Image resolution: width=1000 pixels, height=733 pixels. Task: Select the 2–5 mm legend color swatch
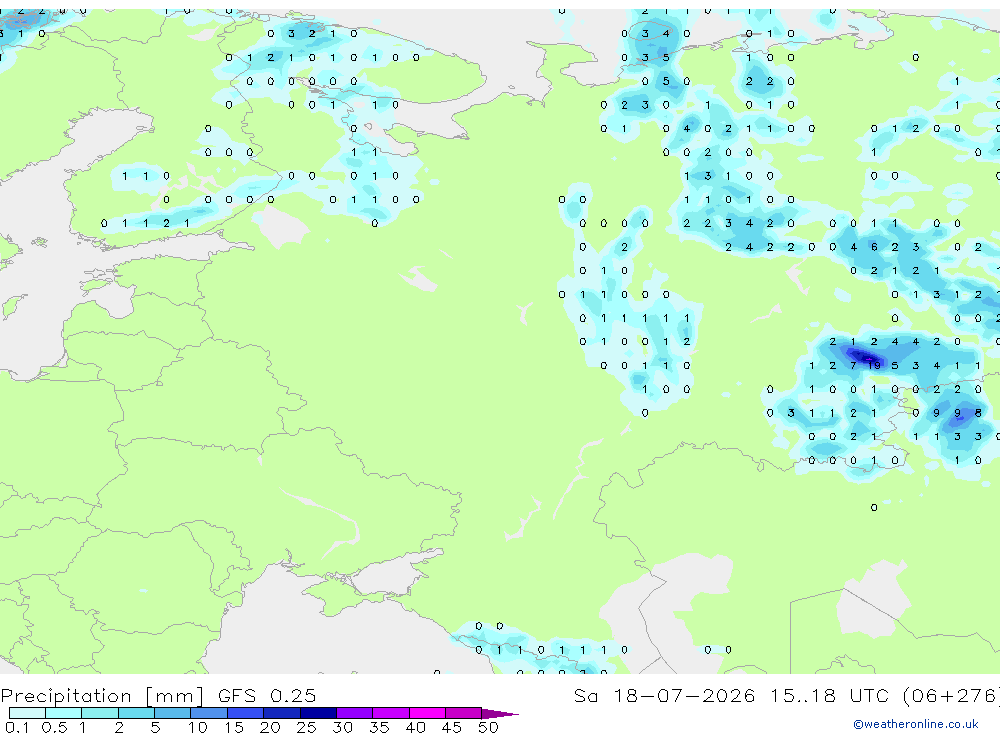[136, 713]
